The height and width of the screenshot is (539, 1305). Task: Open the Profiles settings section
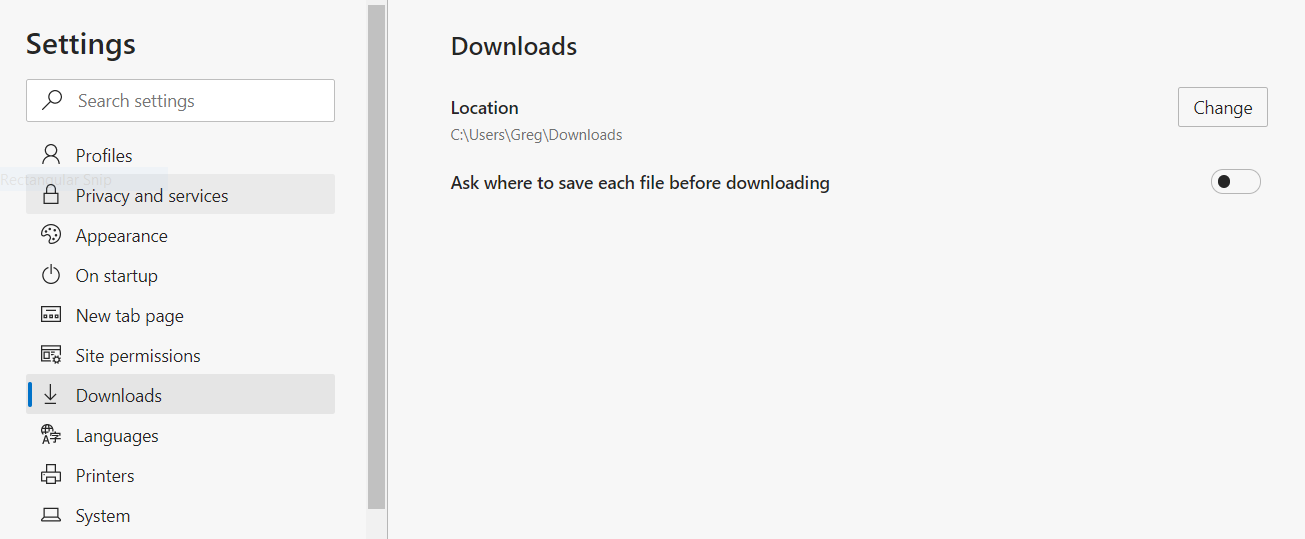180,155
